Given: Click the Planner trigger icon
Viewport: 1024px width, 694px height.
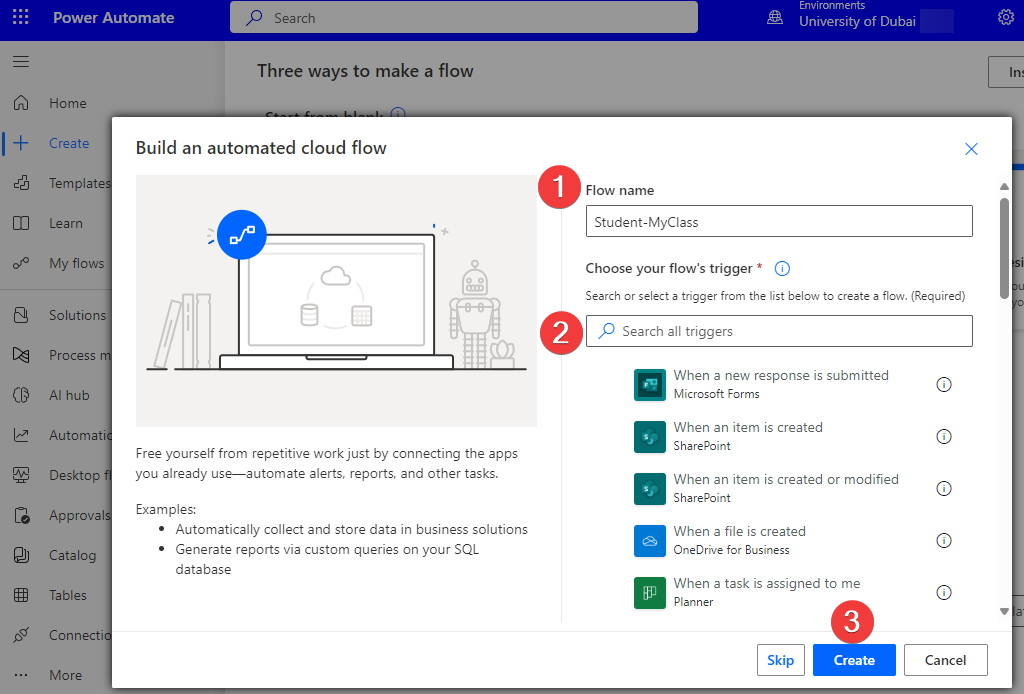Looking at the screenshot, I should coord(650,593).
